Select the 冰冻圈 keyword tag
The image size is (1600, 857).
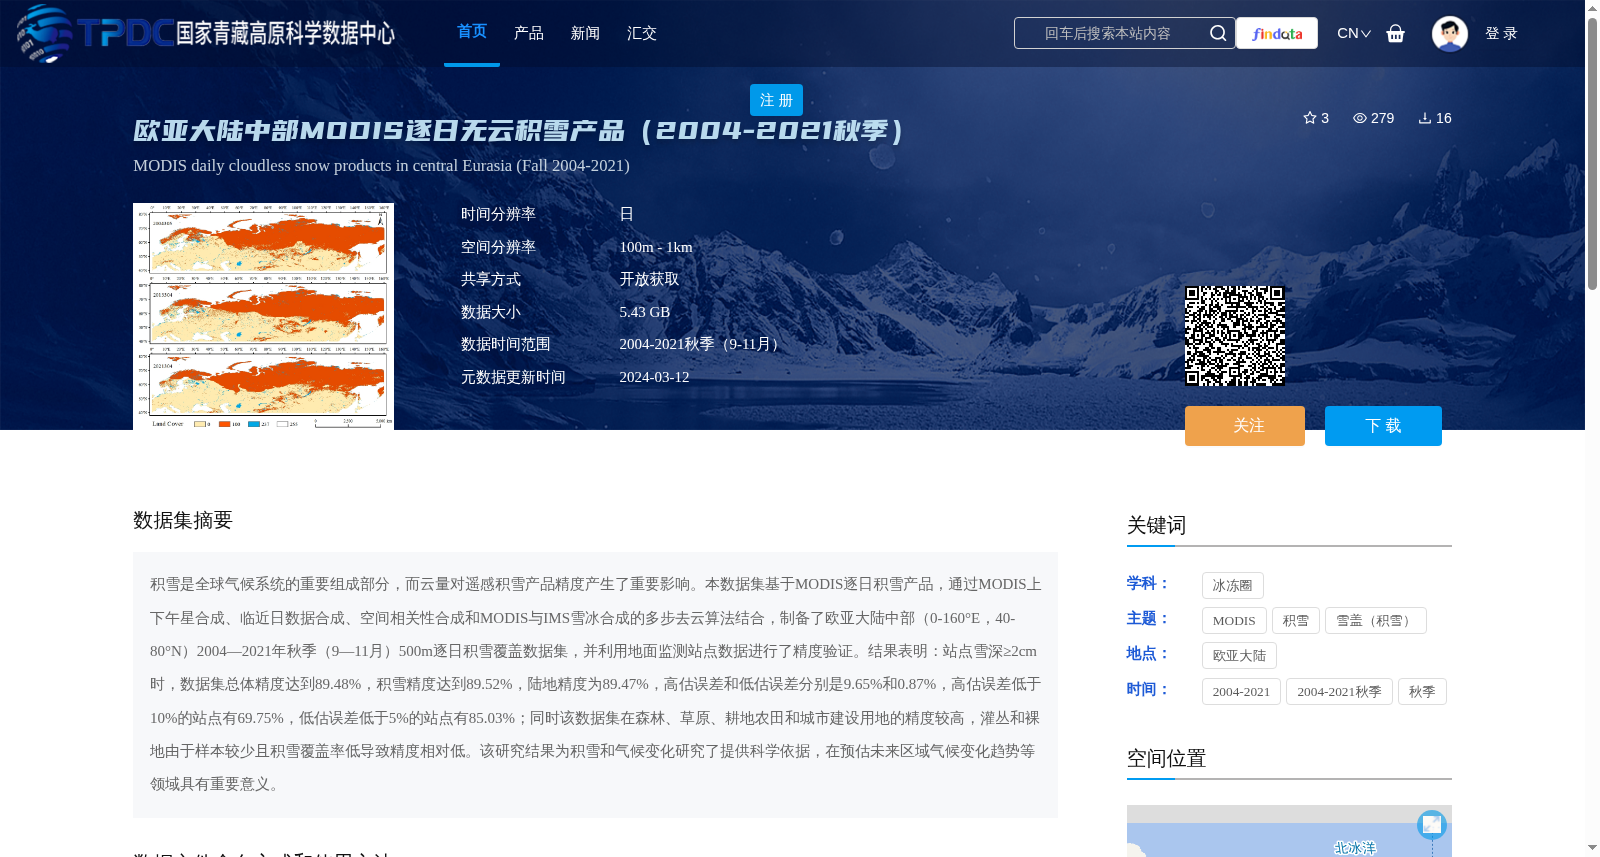point(1232,585)
